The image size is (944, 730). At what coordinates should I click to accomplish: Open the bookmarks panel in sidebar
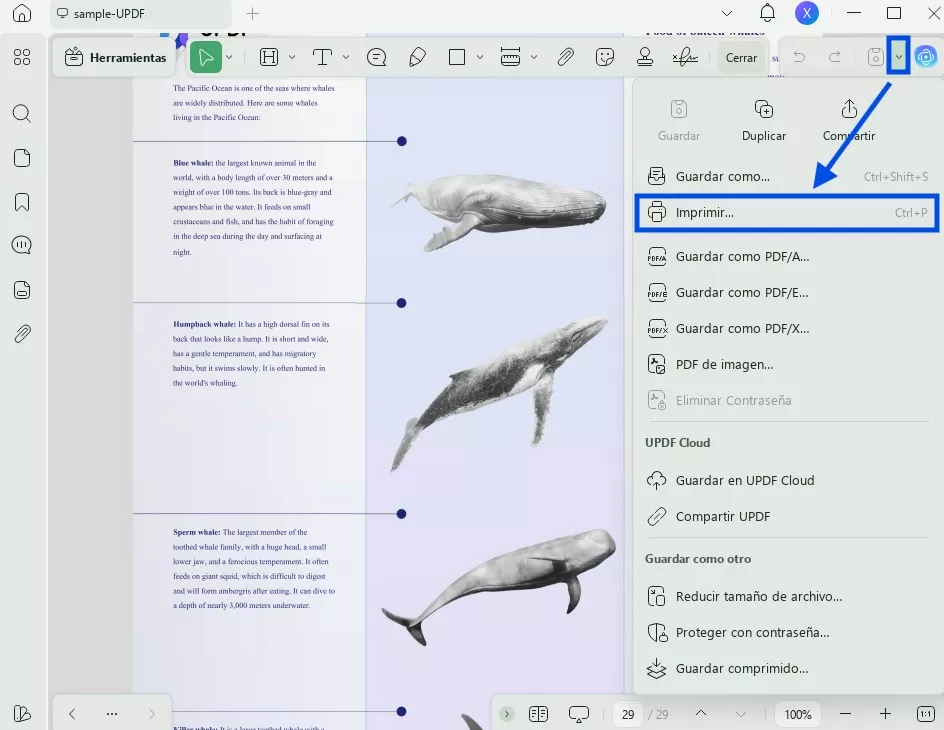click(22, 202)
